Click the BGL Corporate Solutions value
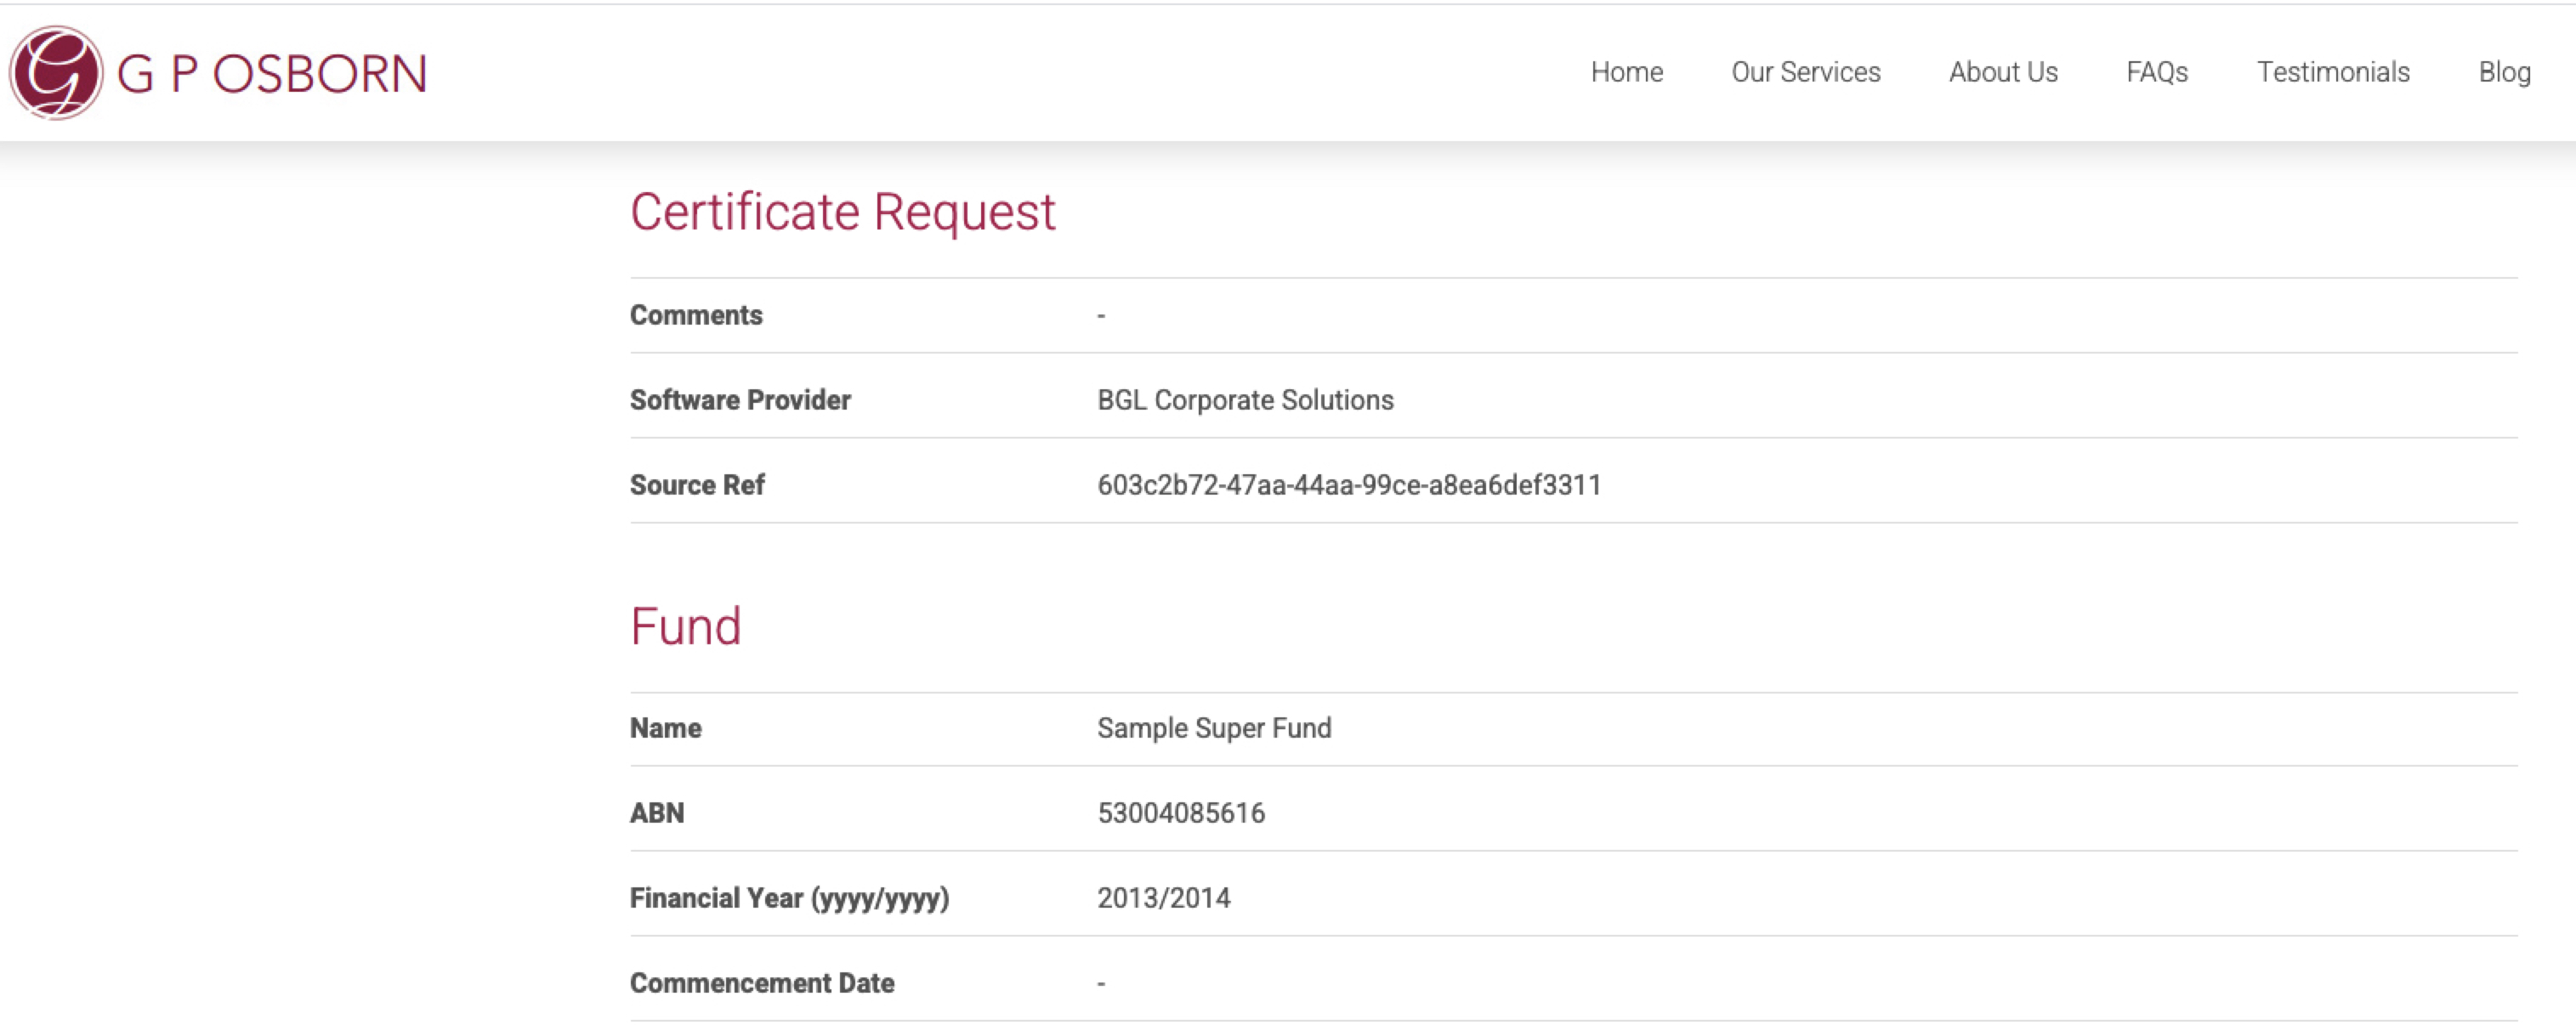This screenshot has width=2576, height=1025. (1244, 400)
